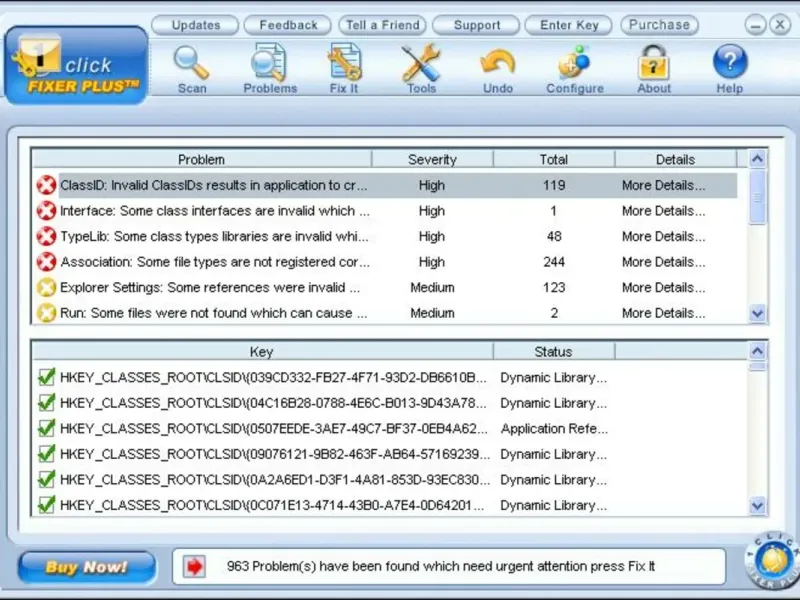
Task: Click the problems list scrollbar thumb
Action: tap(757, 197)
